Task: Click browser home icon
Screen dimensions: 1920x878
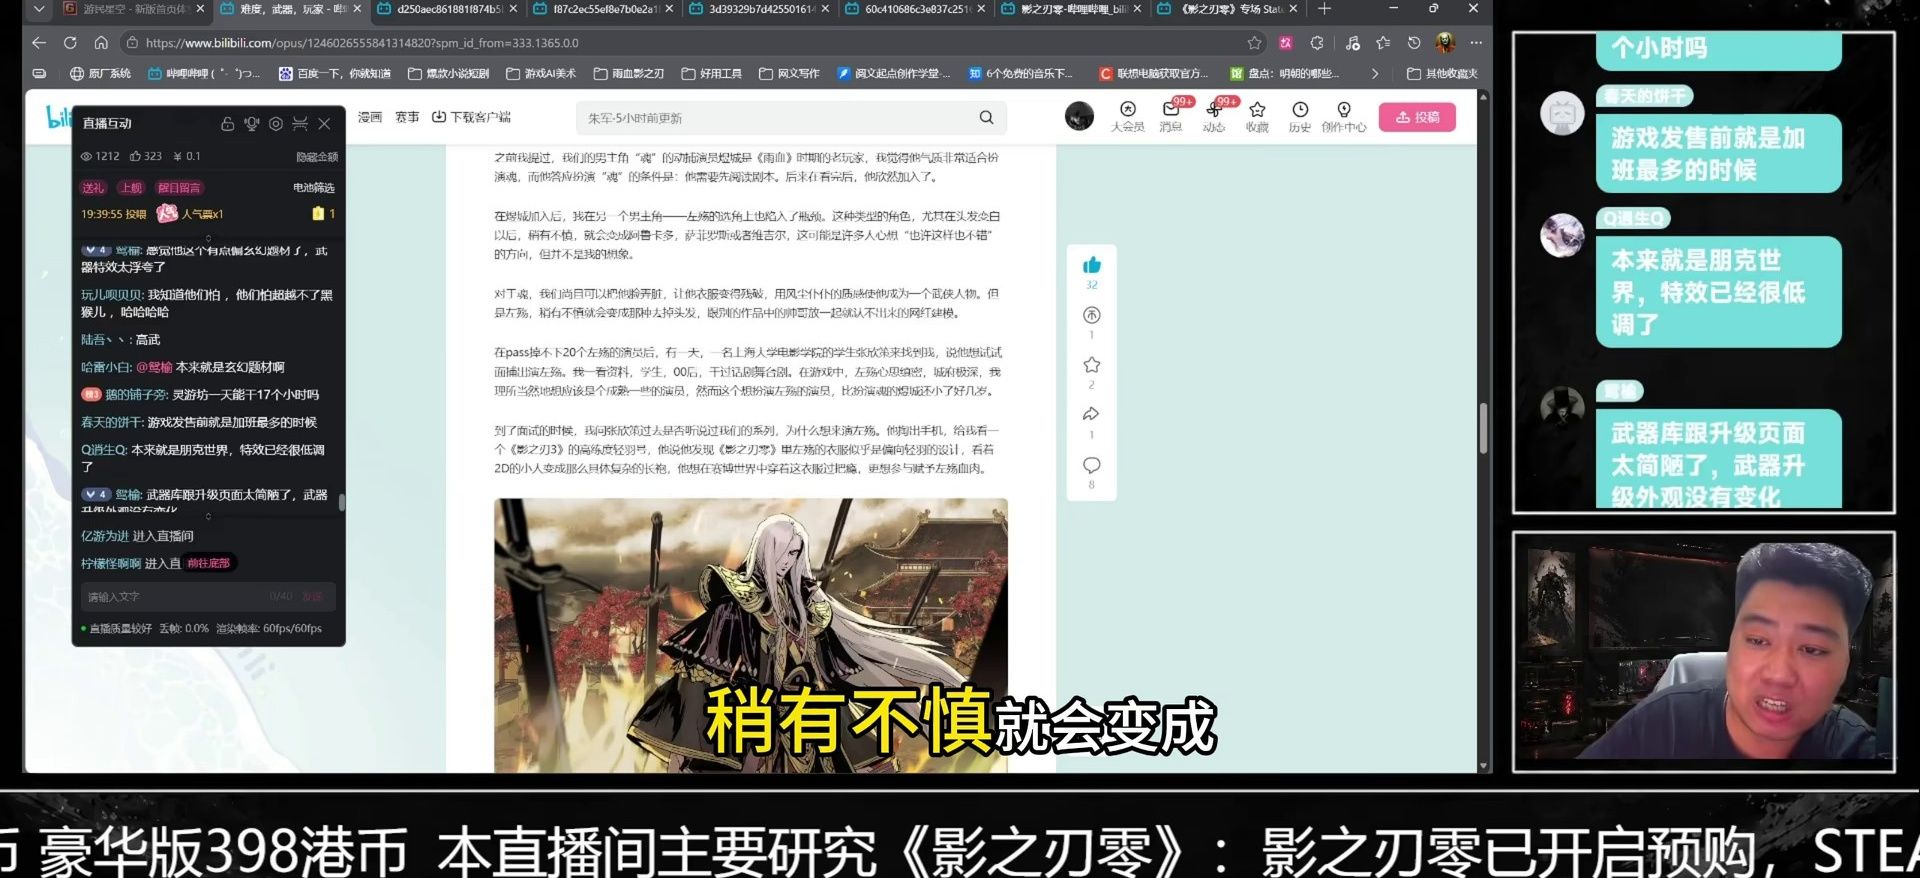Action: point(101,43)
